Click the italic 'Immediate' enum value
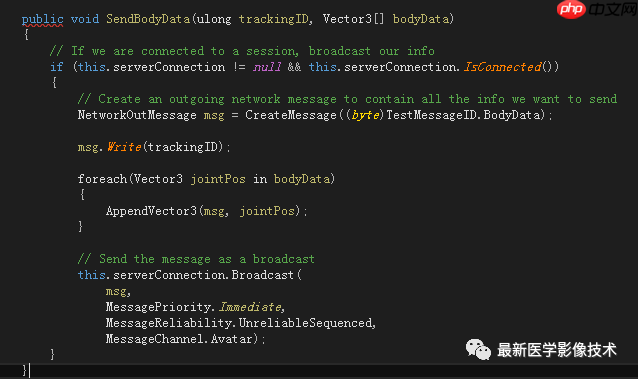 [x=250, y=307]
